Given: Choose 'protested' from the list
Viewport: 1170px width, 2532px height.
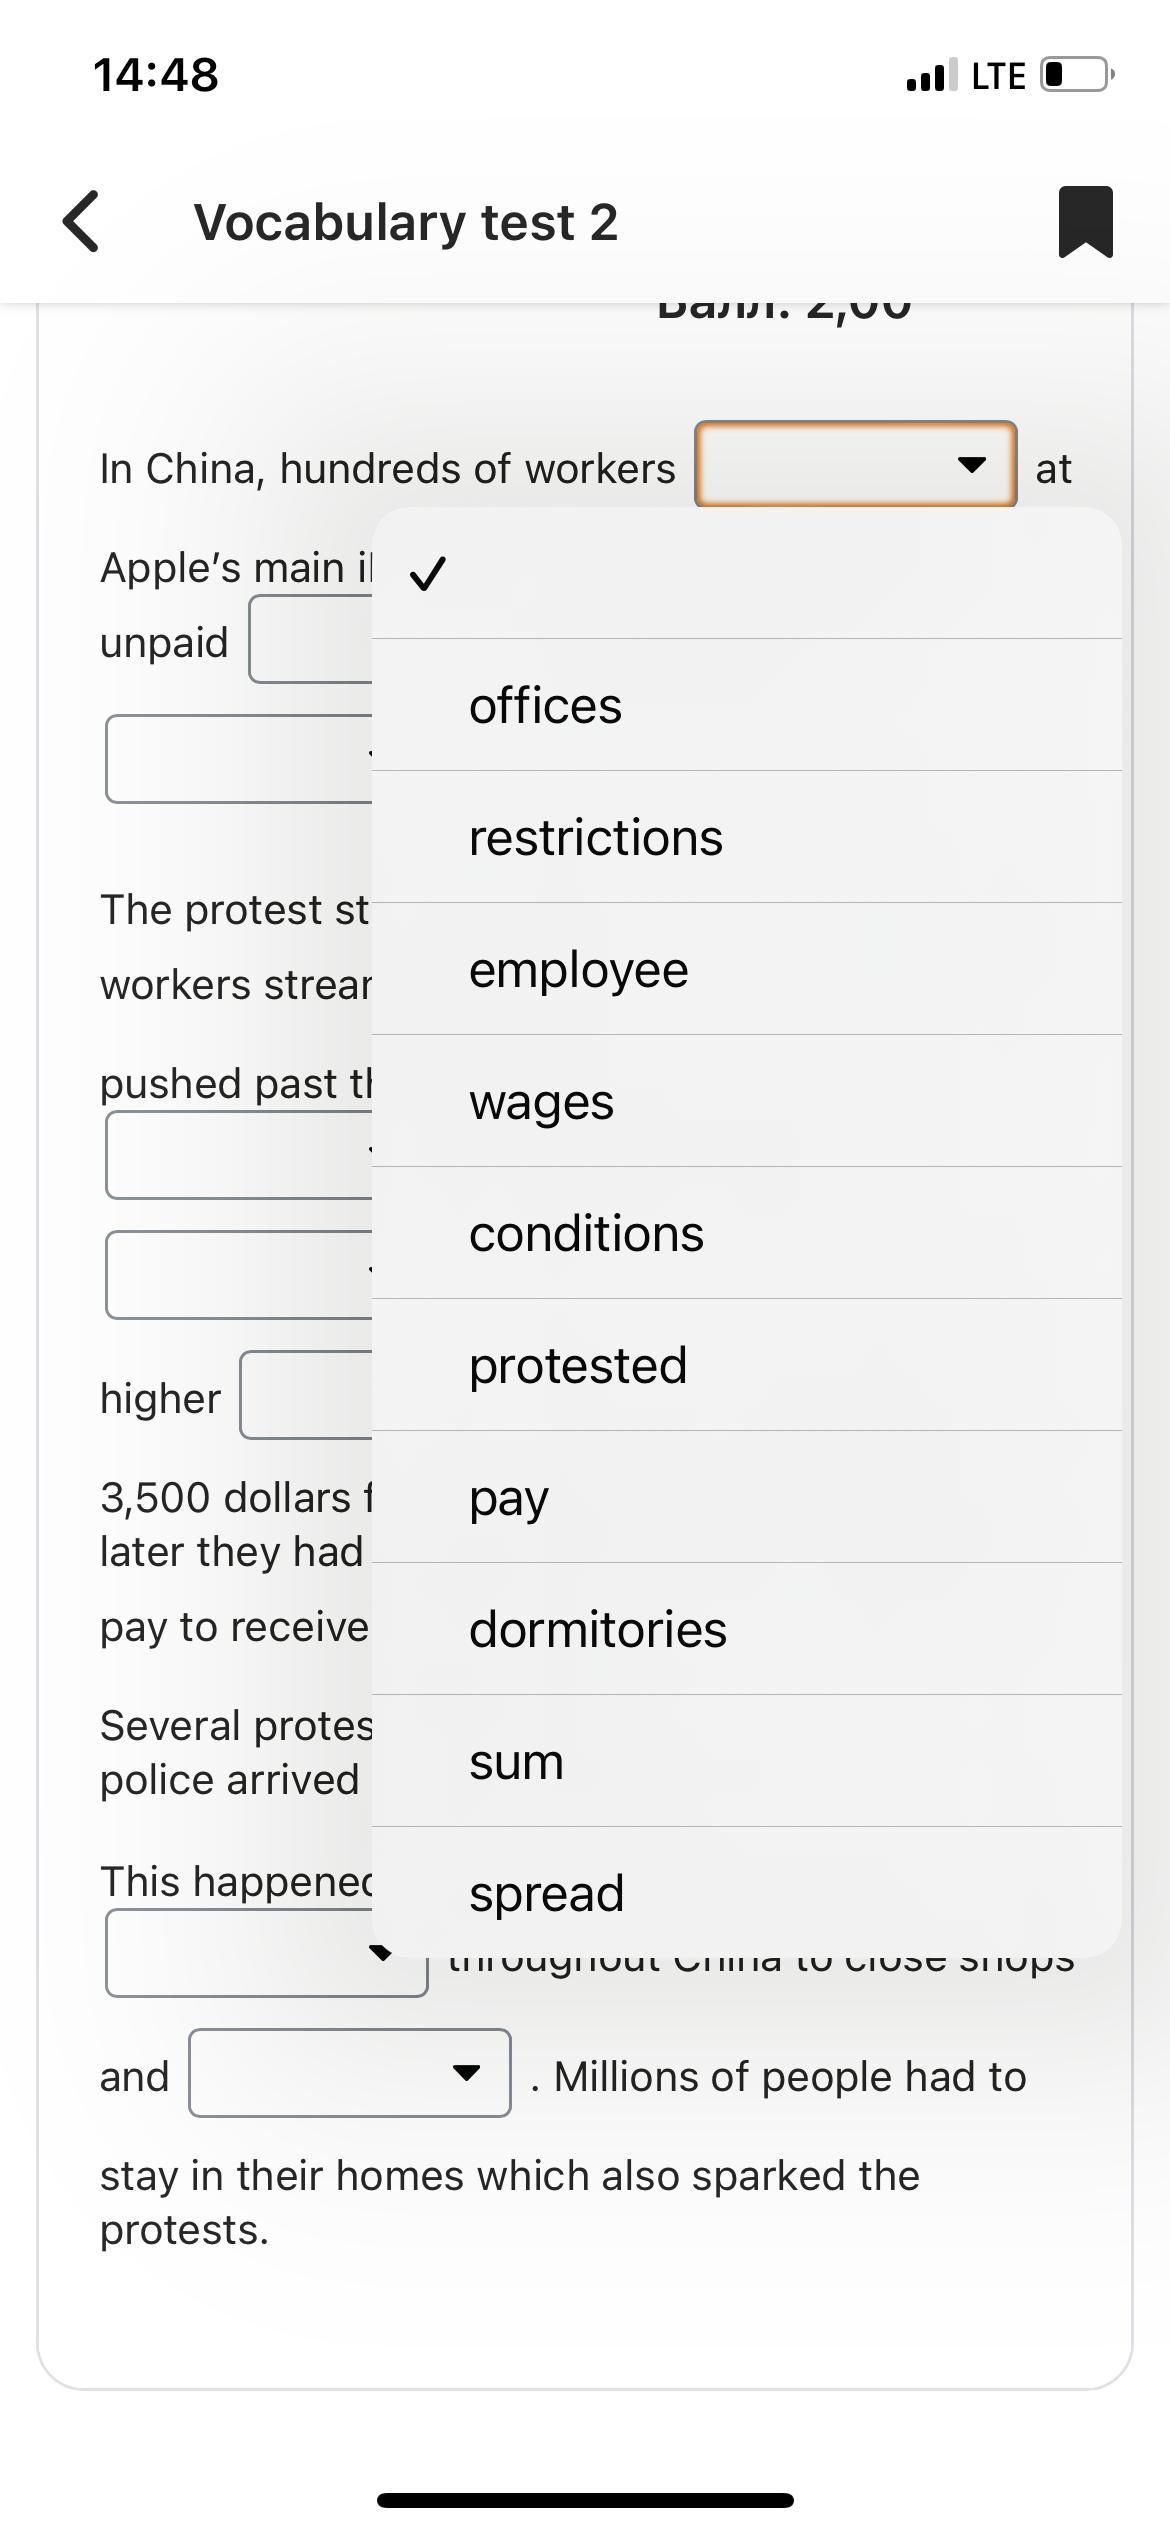Looking at the screenshot, I should click(746, 1365).
